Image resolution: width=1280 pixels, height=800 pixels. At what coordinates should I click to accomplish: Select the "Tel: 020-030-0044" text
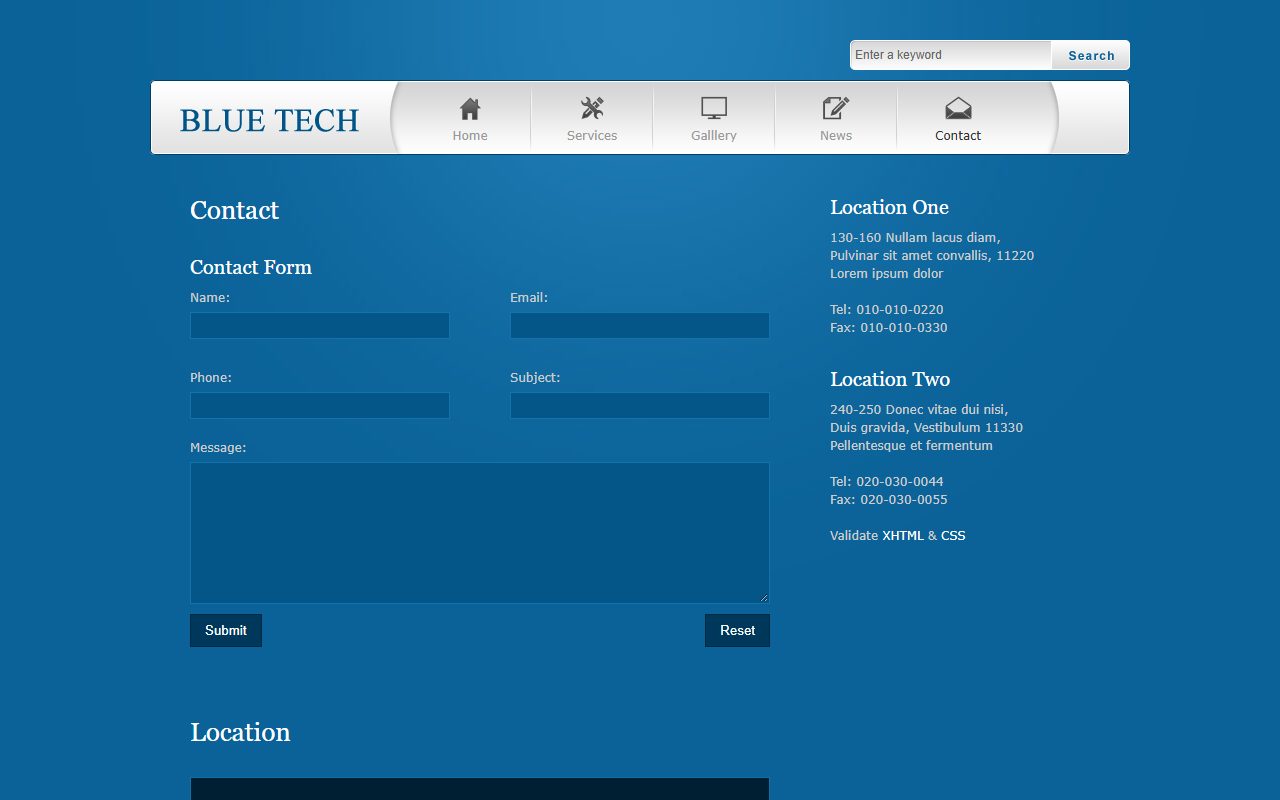click(887, 482)
